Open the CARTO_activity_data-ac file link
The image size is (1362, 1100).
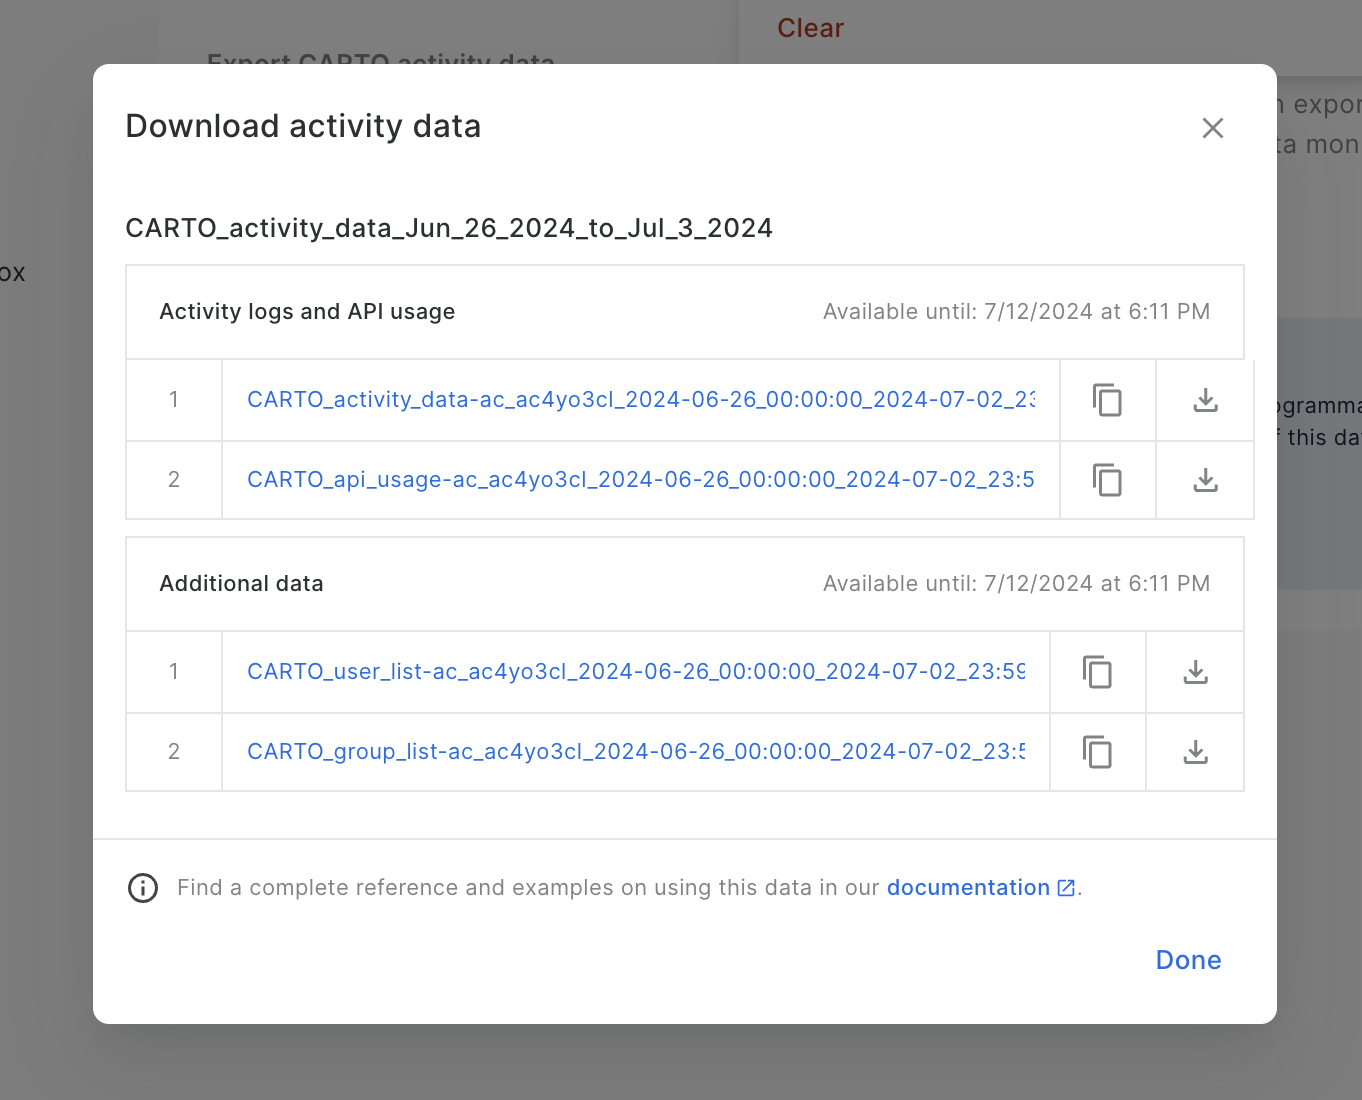(x=640, y=400)
